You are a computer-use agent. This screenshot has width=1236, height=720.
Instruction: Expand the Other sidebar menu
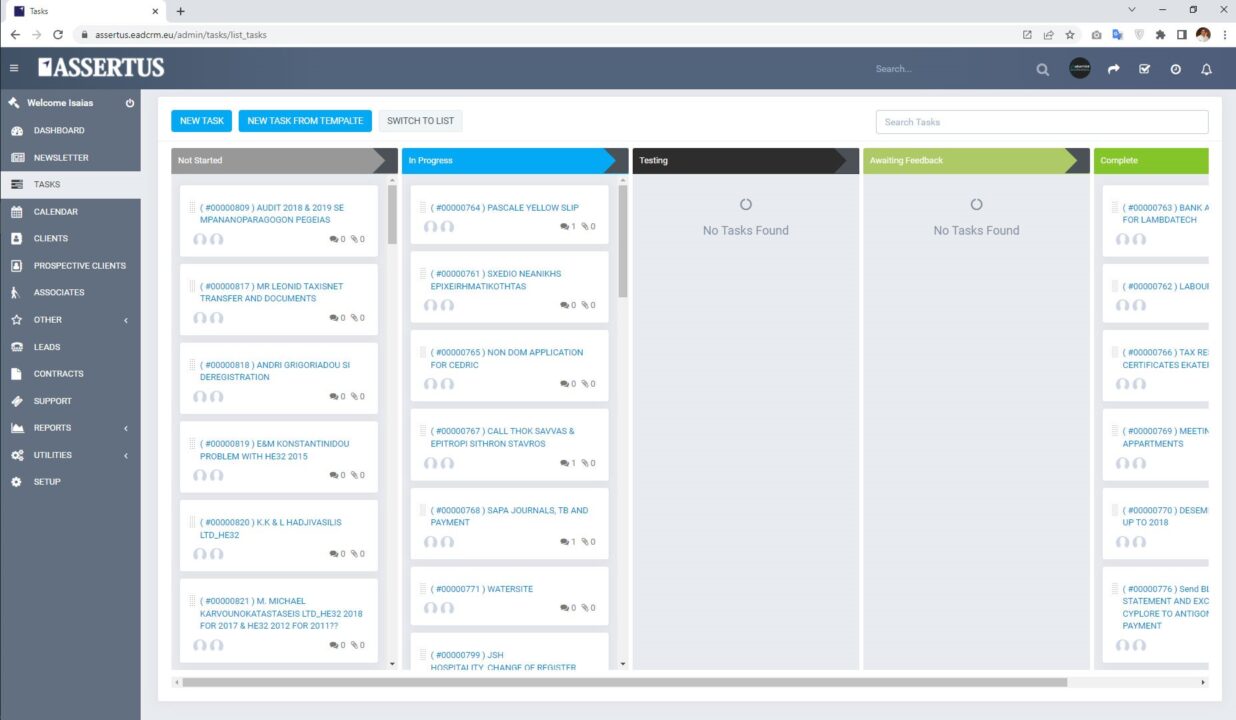click(125, 320)
